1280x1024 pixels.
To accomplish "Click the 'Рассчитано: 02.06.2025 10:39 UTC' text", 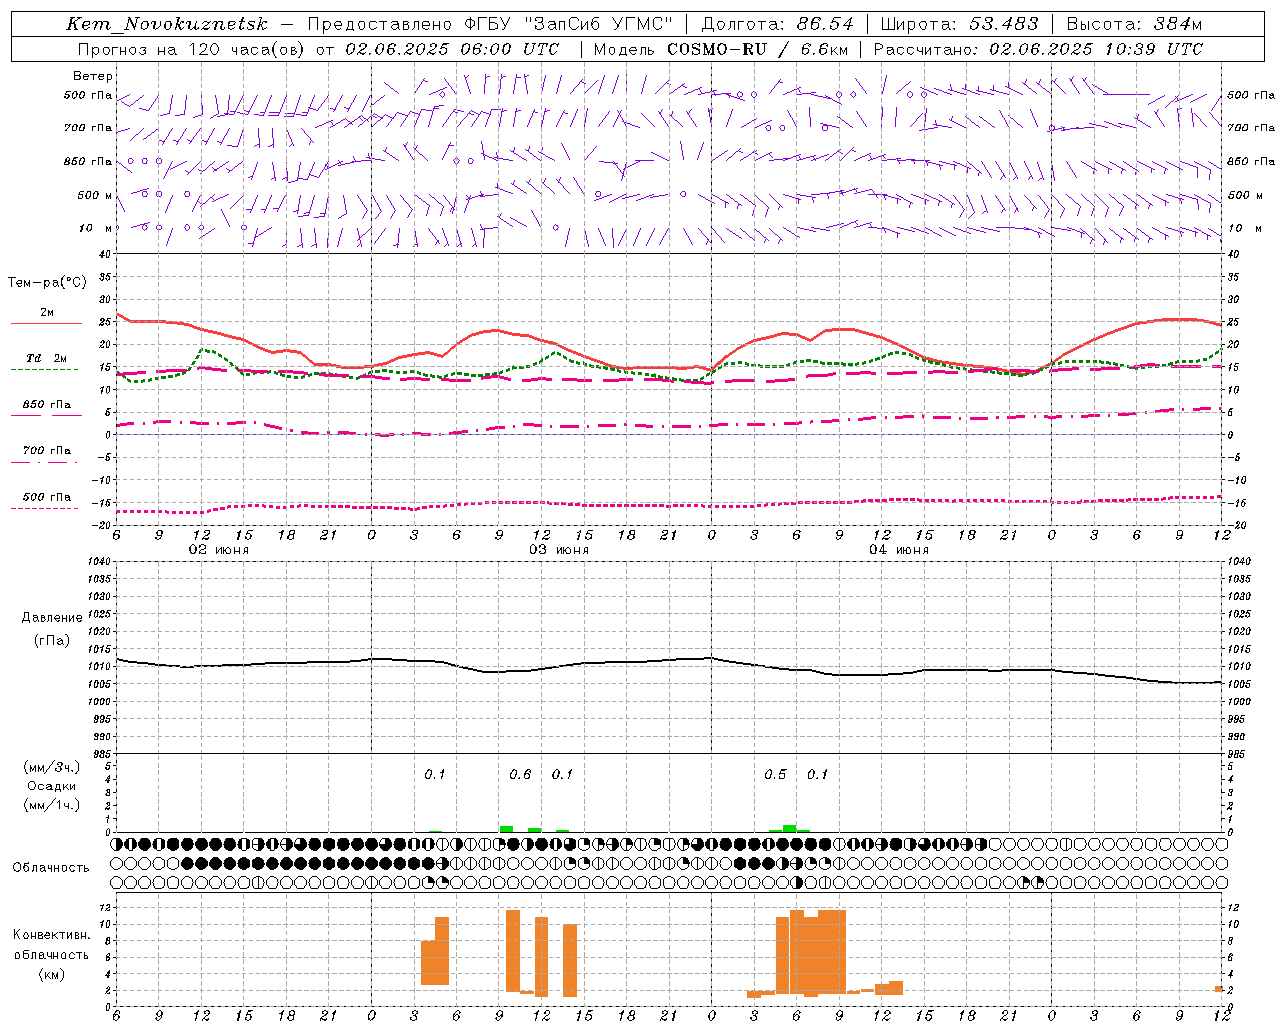I will (1038, 49).
